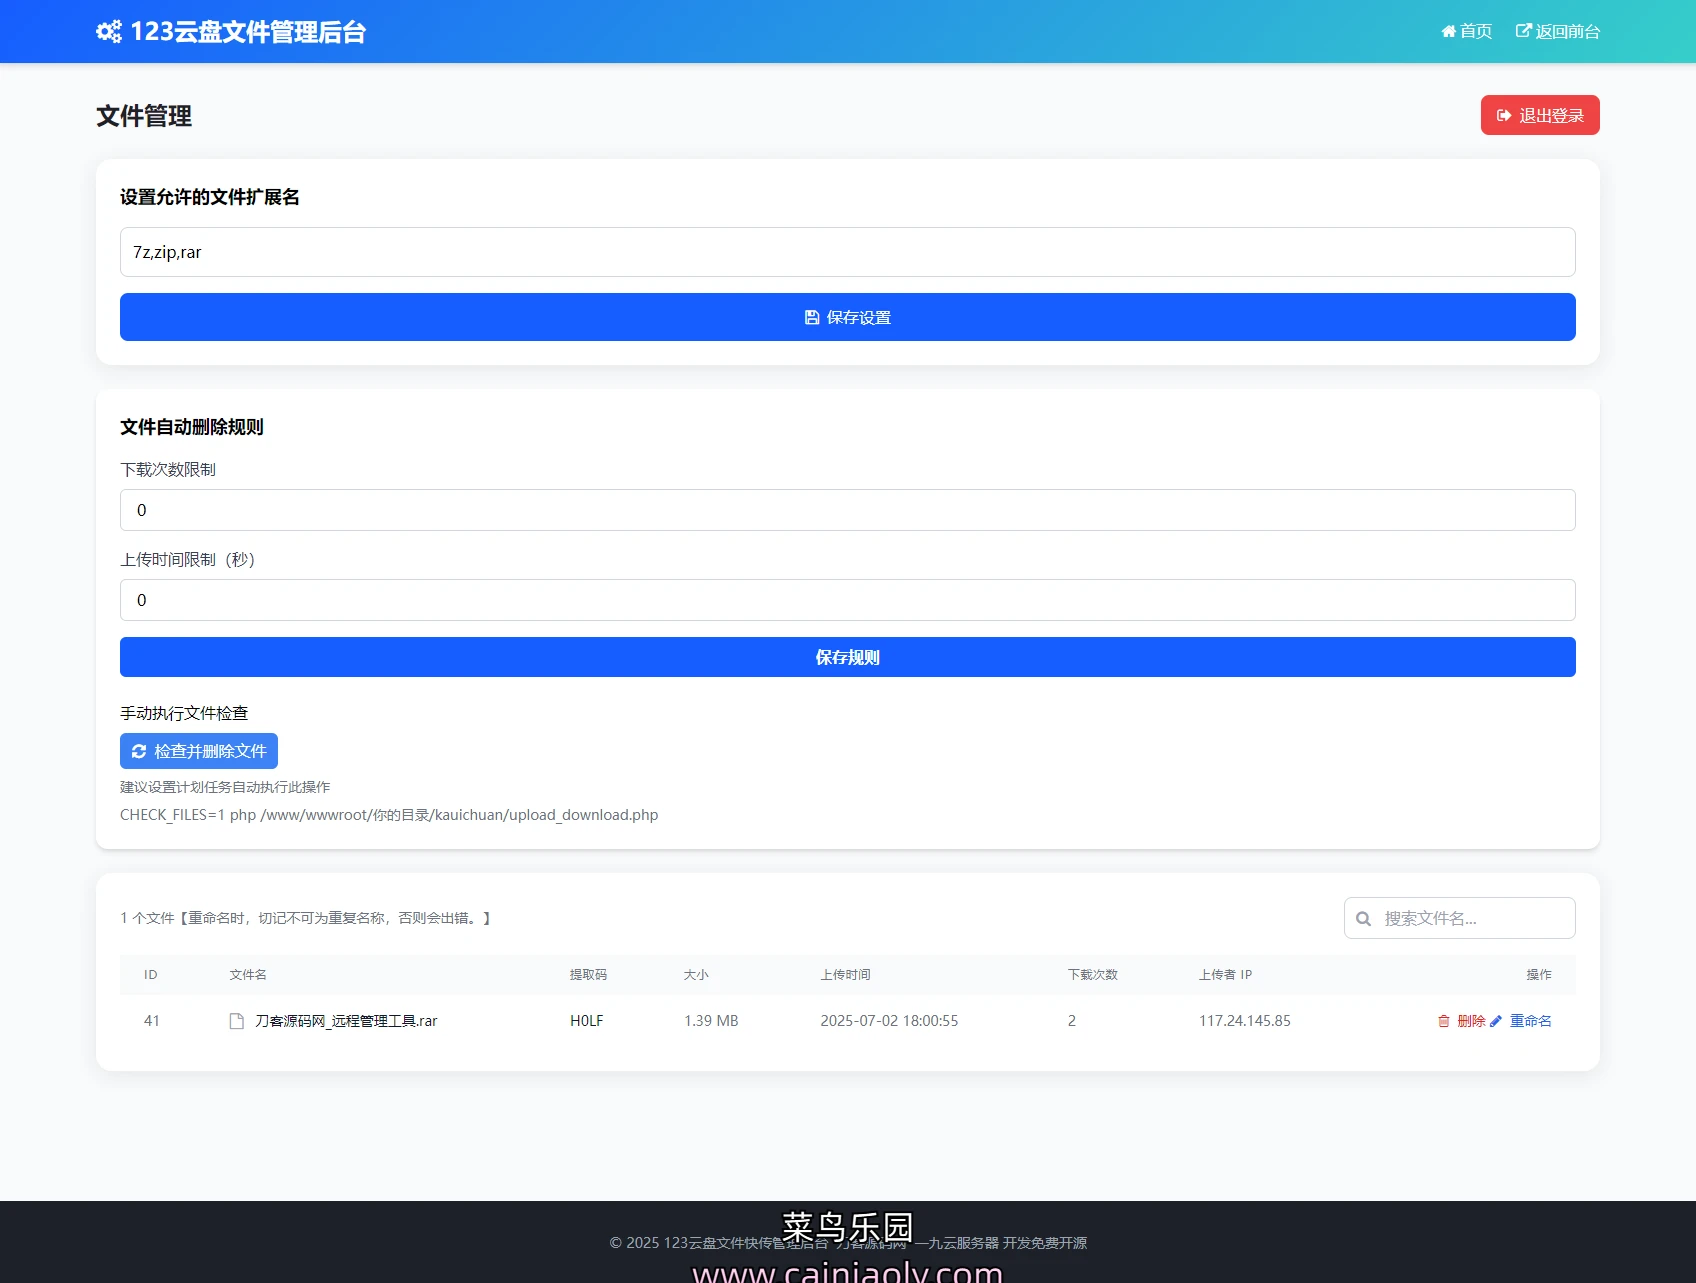Click the refresh icon on 检查并删除文件
The width and height of the screenshot is (1696, 1283).
pyautogui.click(x=139, y=751)
